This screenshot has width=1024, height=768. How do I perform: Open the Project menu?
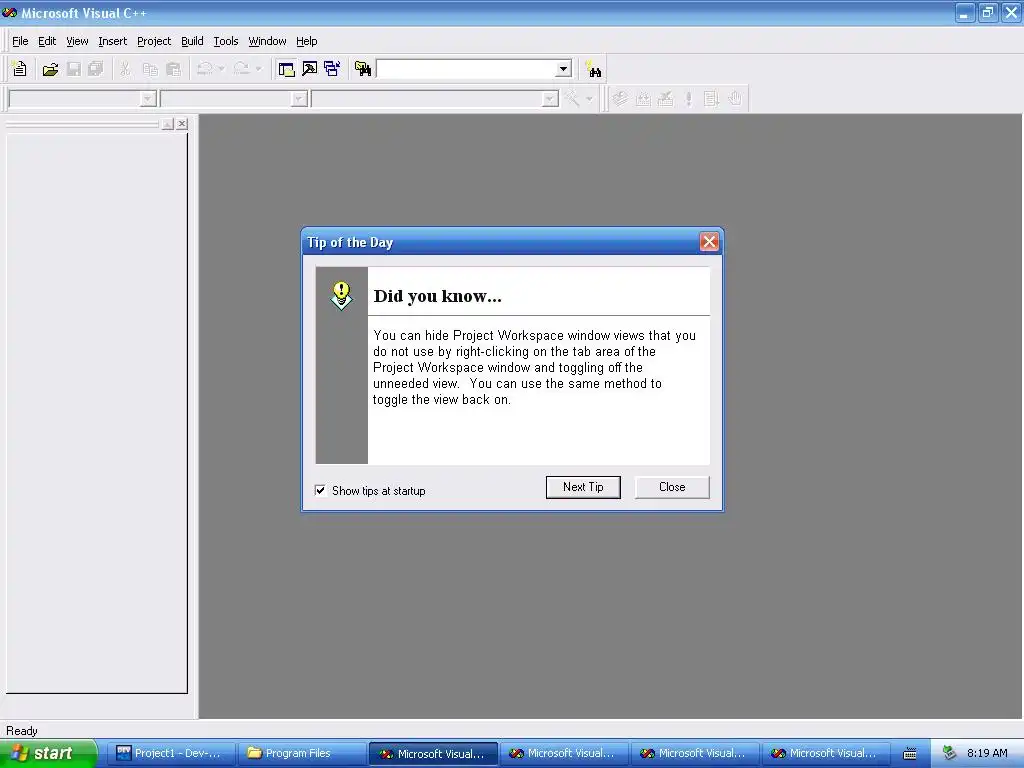154,41
